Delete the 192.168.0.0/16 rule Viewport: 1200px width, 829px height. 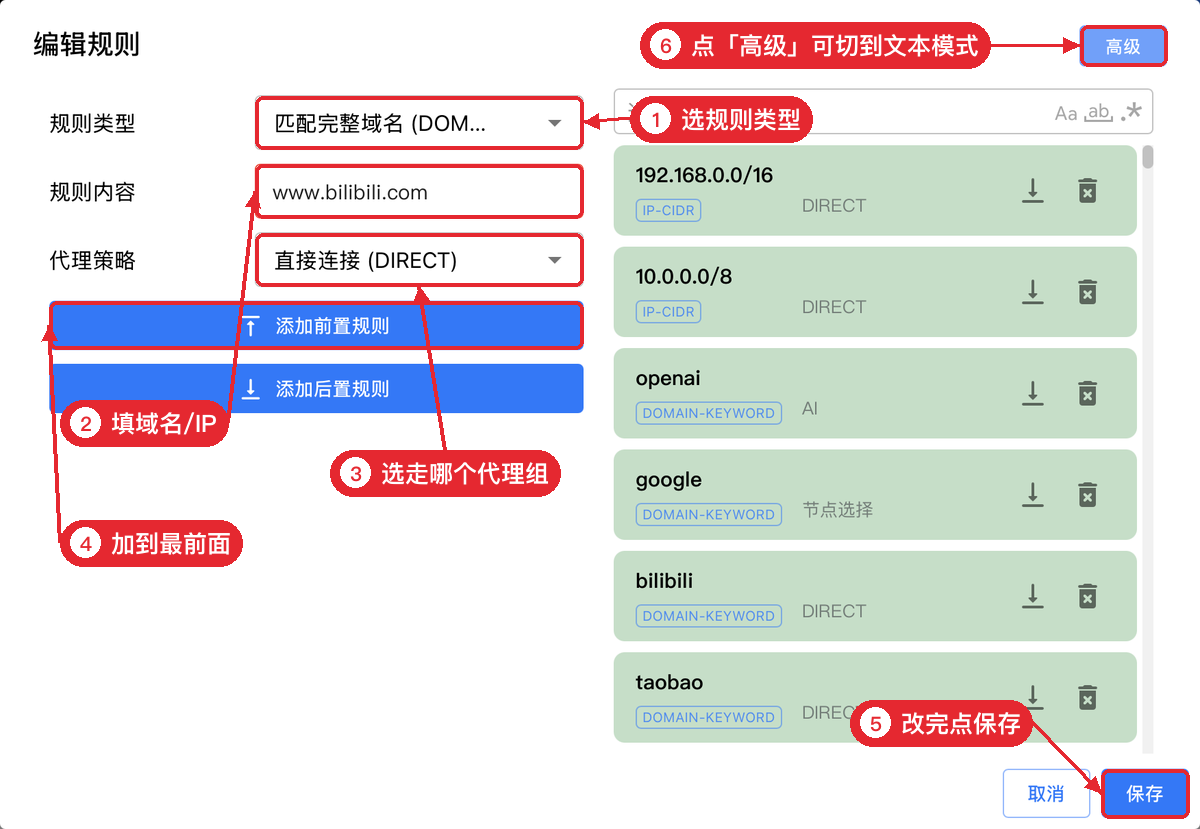pyautogui.click(x=1088, y=190)
